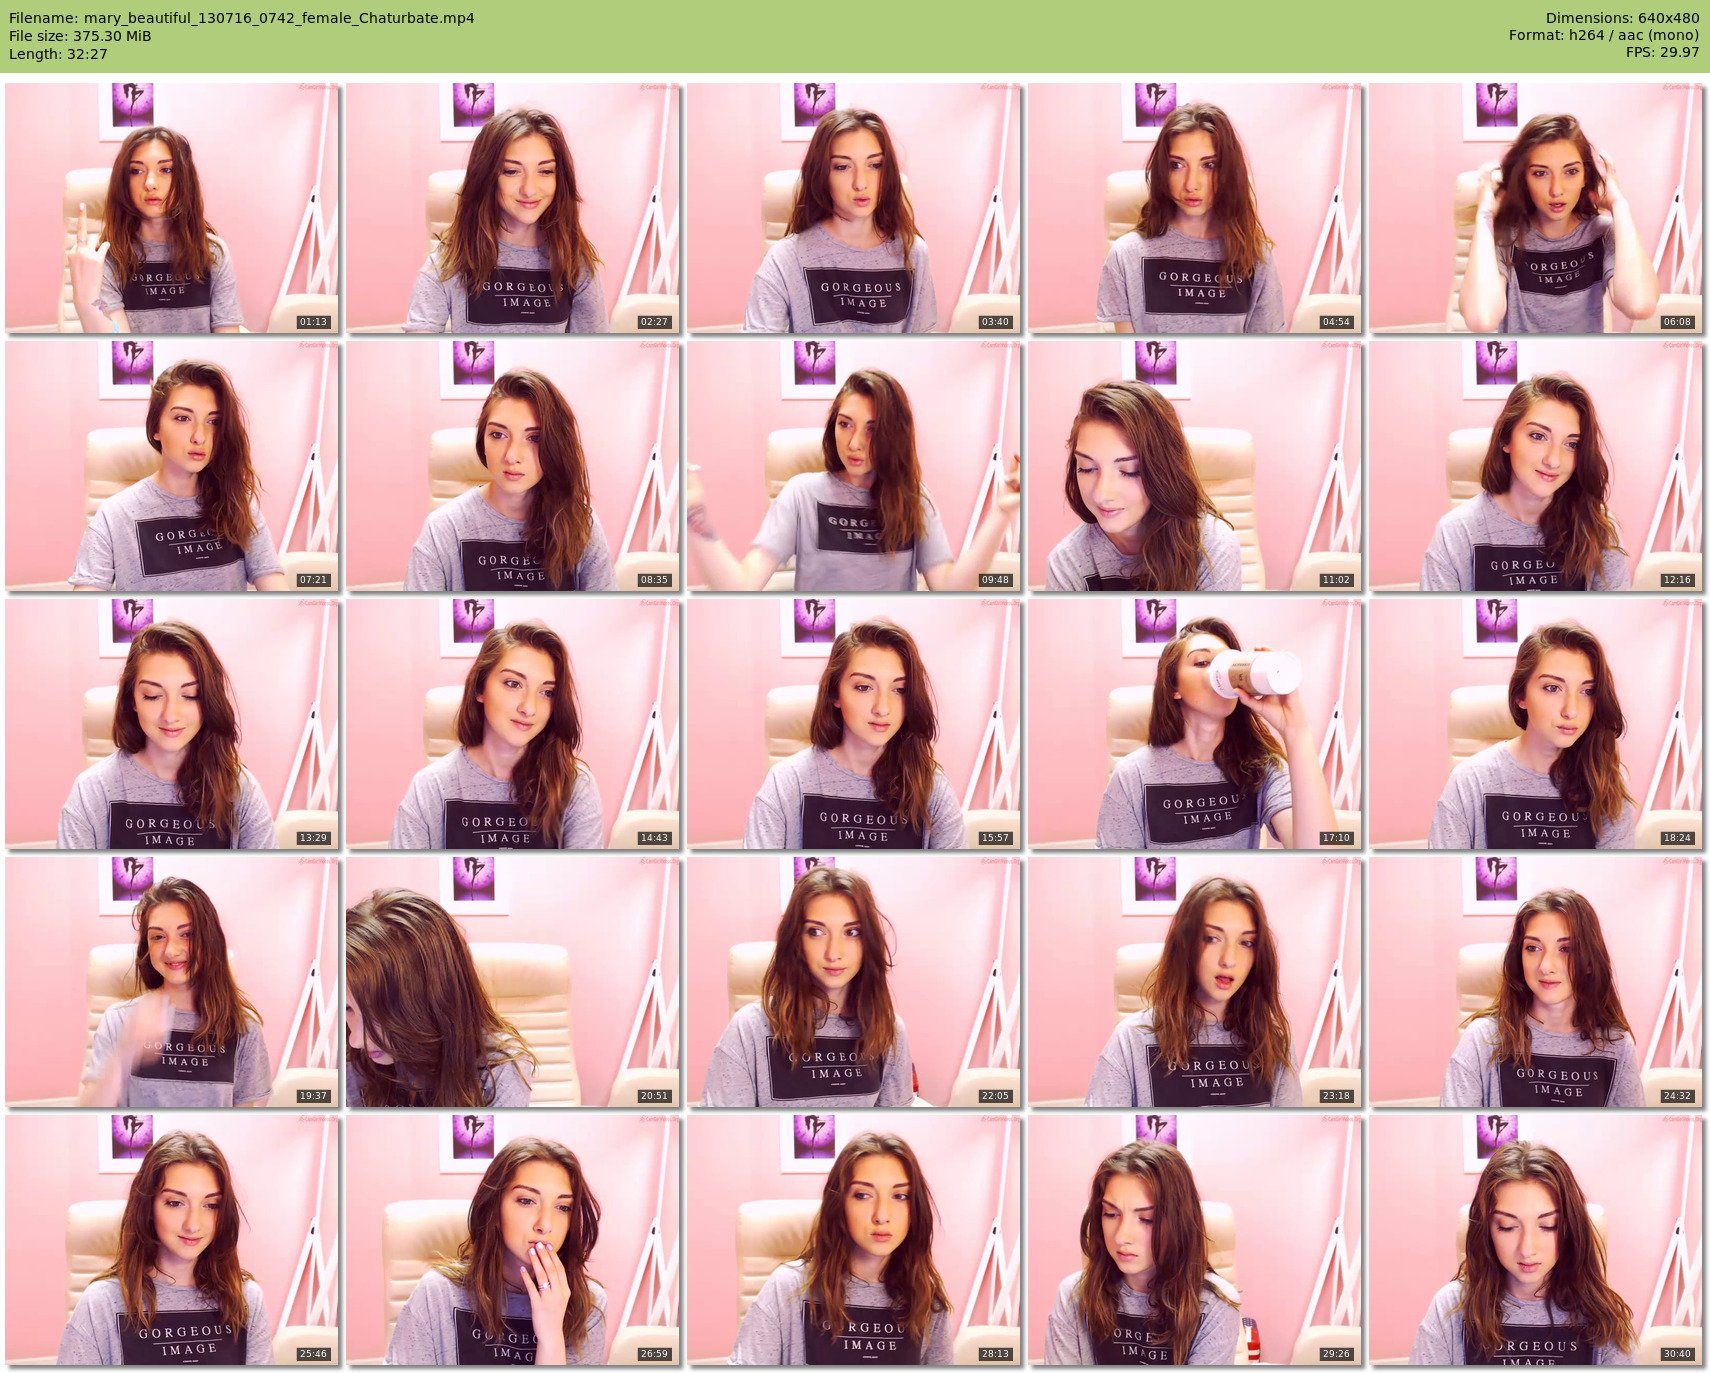Viewport: 1710px width, 1373px height.
Task: Select the frame at 25:46
Action: tap(172, 1240)
